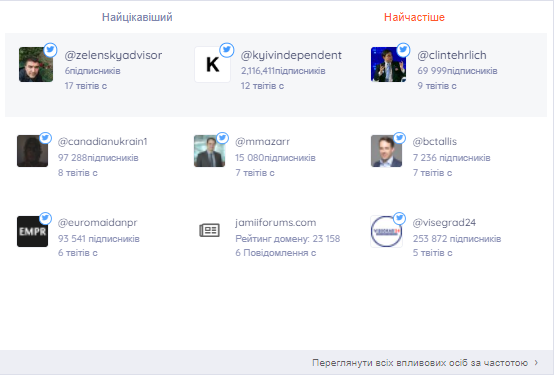Click Twitter badge on @visegrad24 avatar
This screenshot has width=559, height=377.
click(399, 218)
